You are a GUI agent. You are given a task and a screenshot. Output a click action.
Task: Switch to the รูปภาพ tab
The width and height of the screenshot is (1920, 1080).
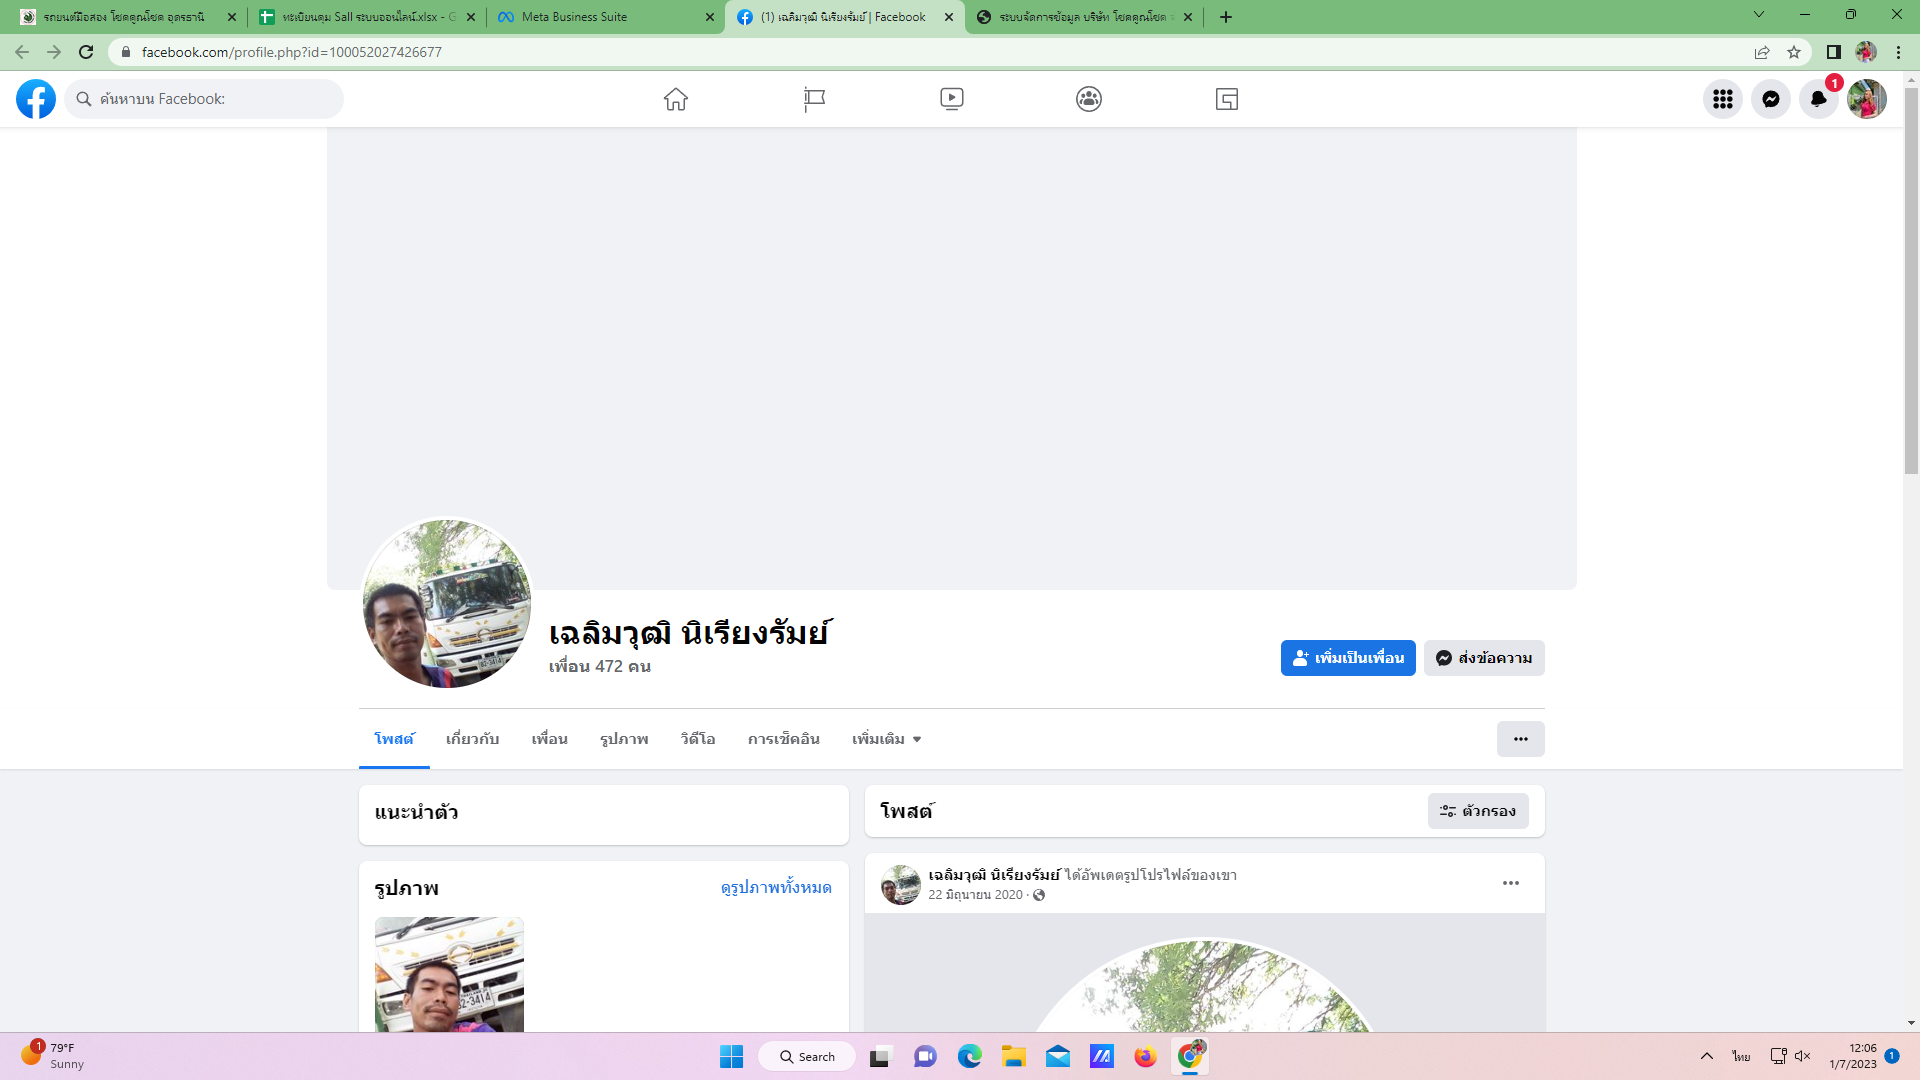tap(624, 739)
